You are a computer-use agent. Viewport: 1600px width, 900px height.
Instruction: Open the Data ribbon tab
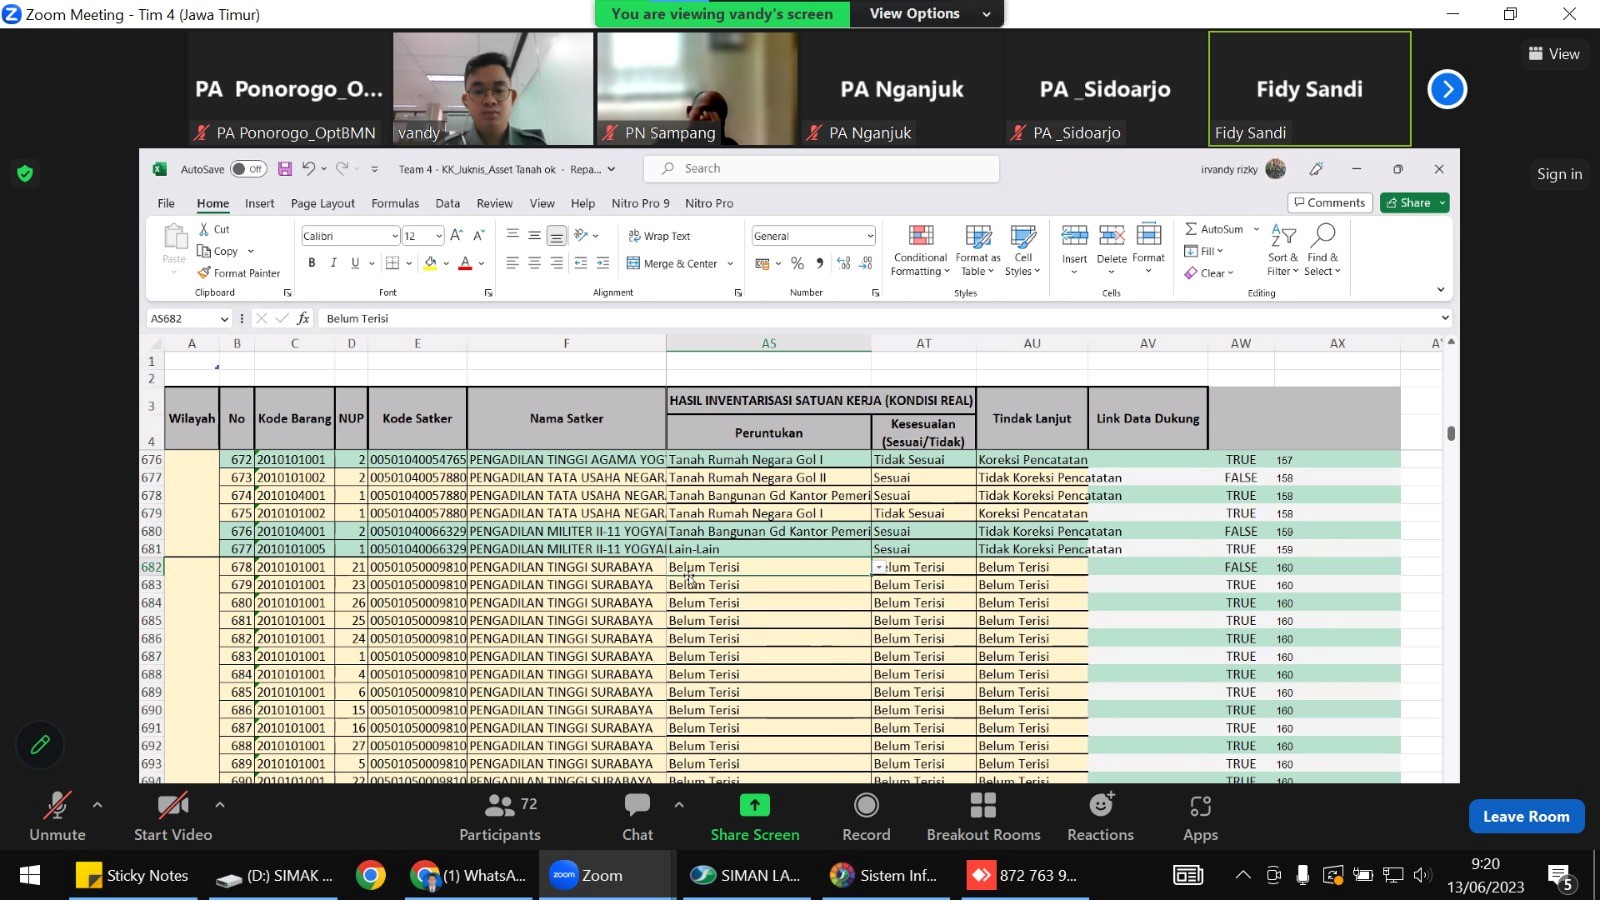click(448, 203)
